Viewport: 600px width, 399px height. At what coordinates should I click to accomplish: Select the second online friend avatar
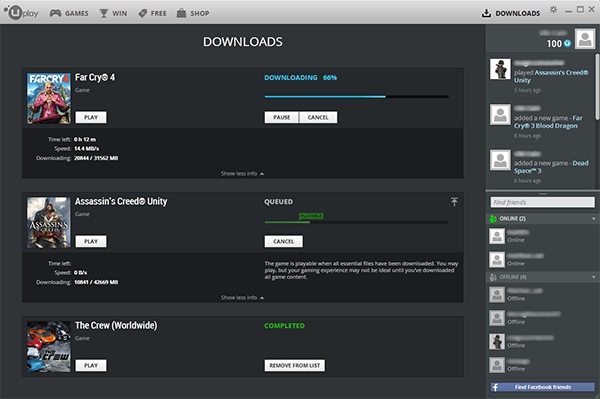click(497, 259)
